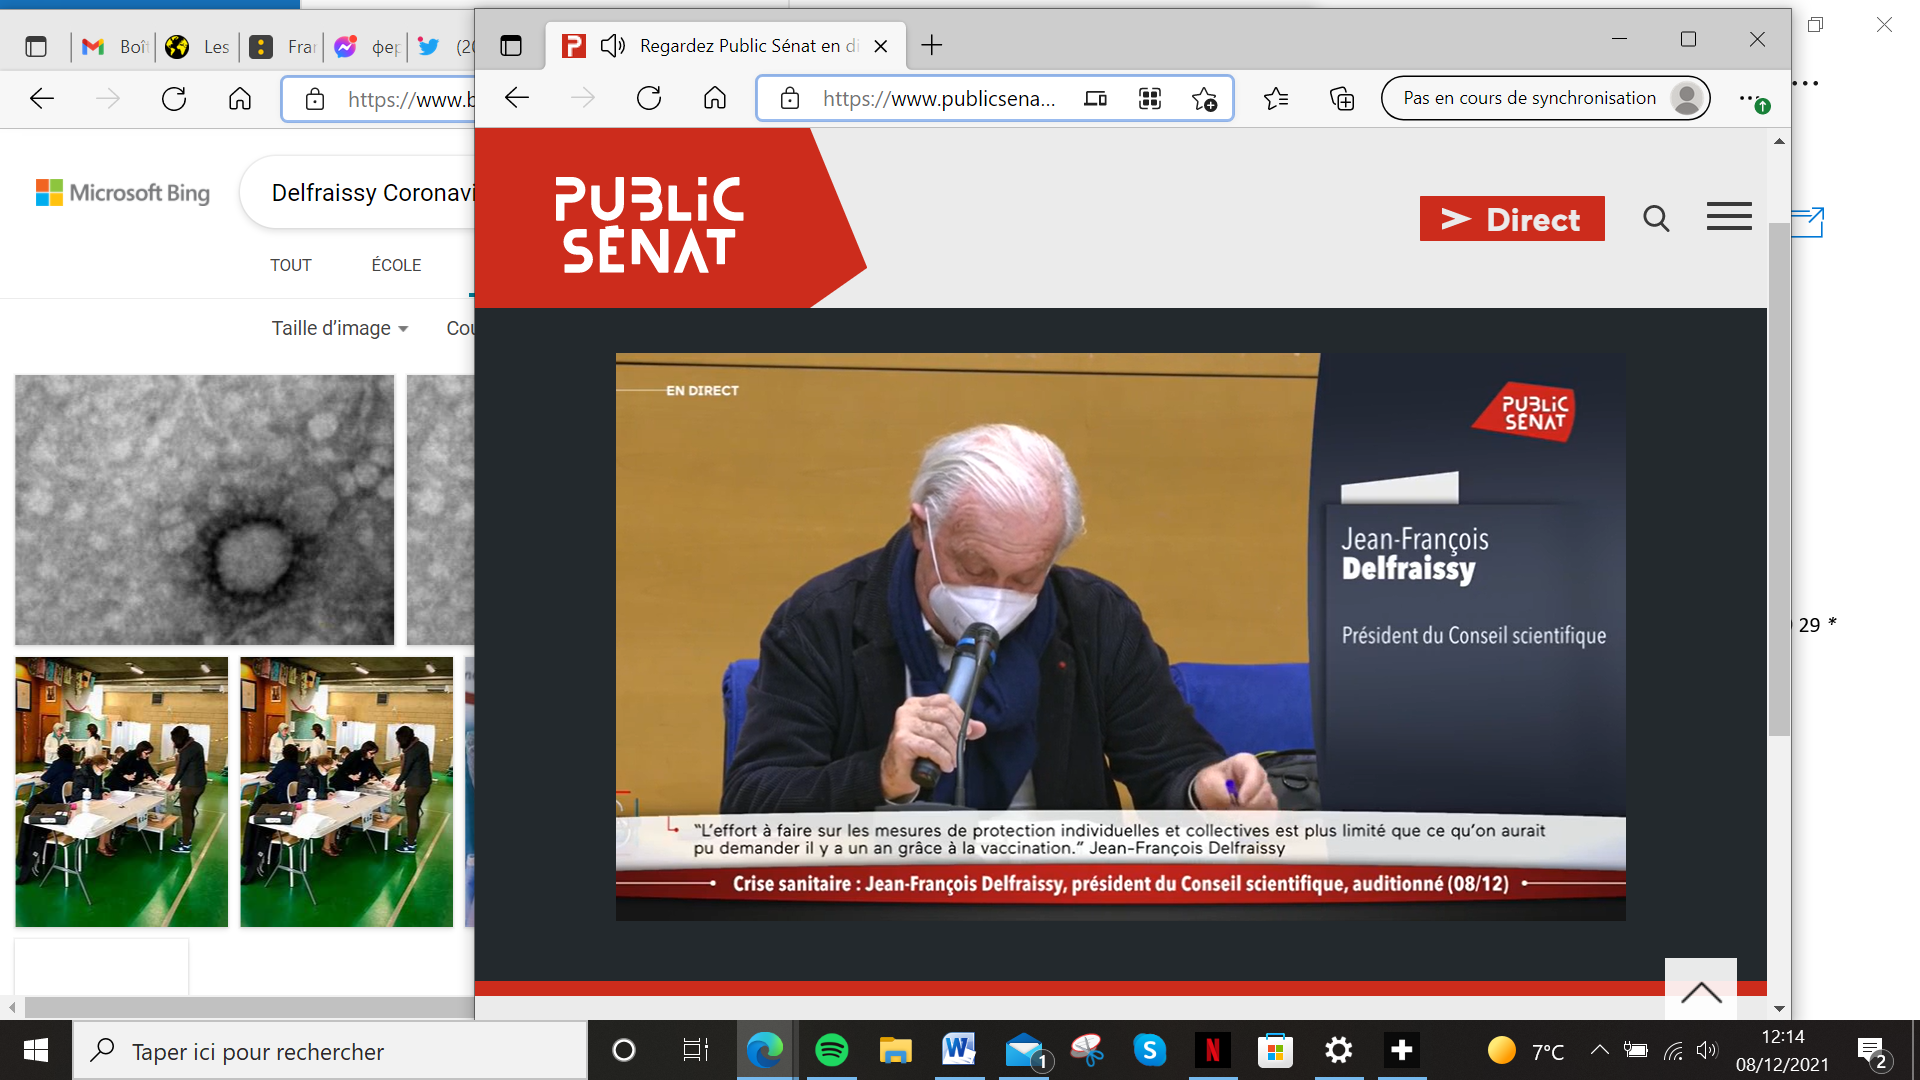Select the ÉCOLE tab in Bing

pos(396,265)
